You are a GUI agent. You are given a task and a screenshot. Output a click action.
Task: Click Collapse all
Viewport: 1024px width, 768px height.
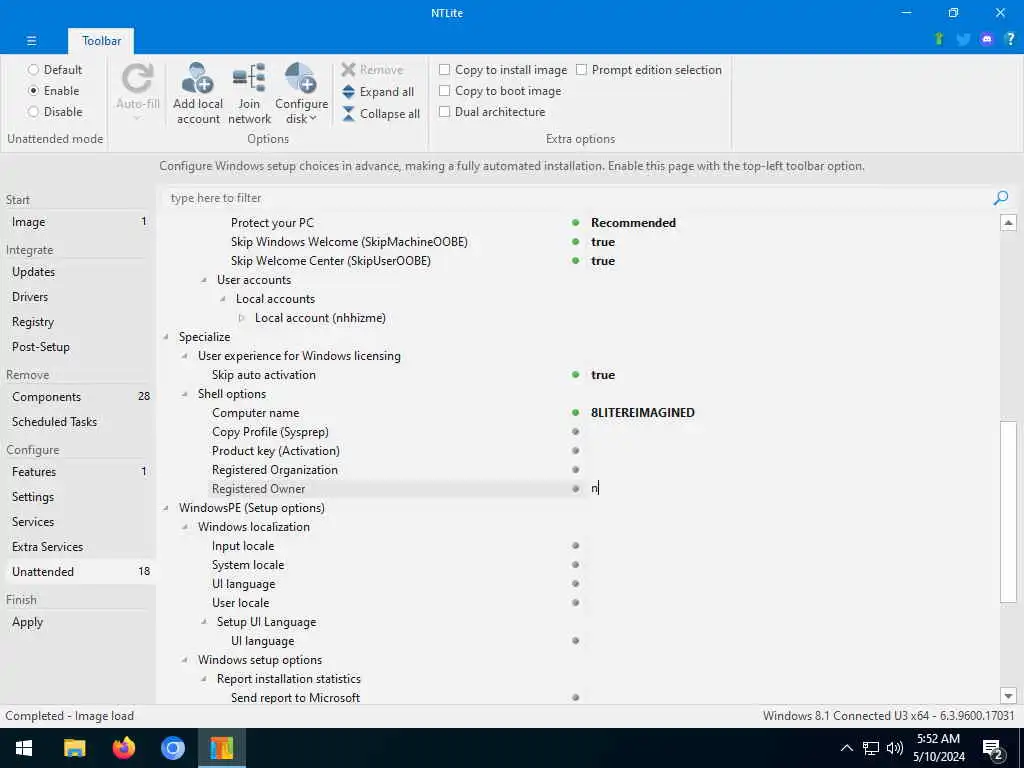click(x=381, y=114)
